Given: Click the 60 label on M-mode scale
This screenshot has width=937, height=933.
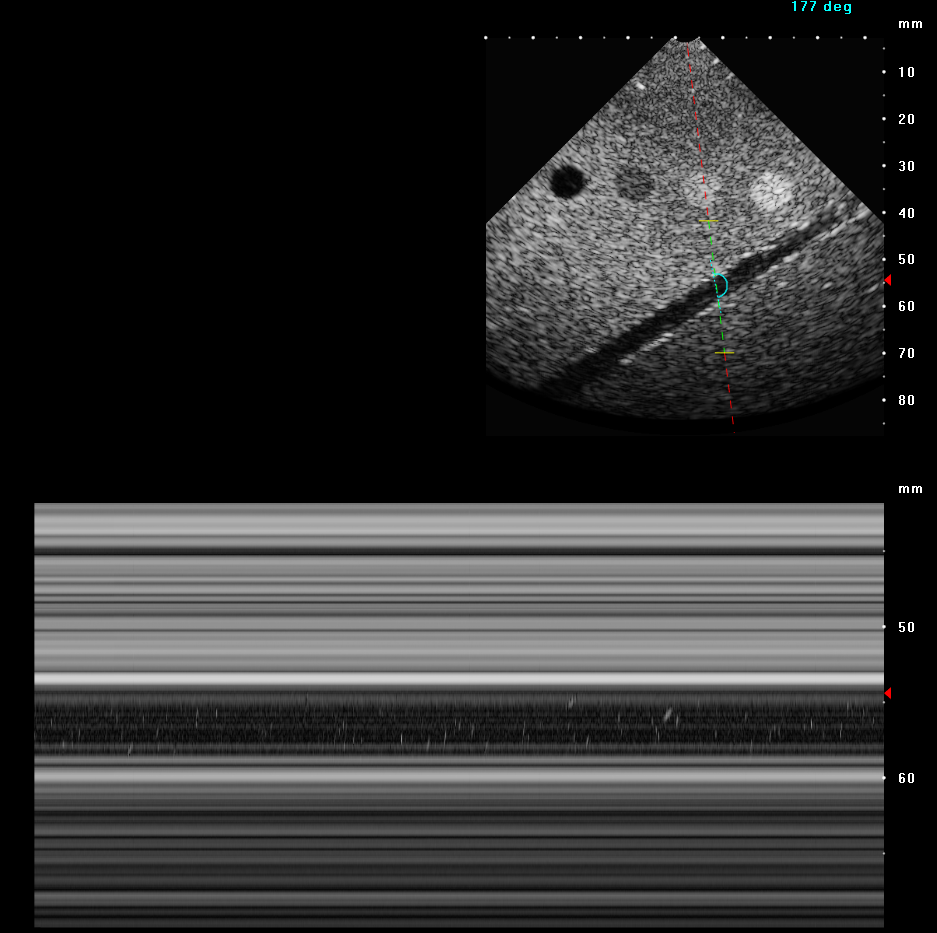Looking at the screenshot, I should tap(906, 778).
